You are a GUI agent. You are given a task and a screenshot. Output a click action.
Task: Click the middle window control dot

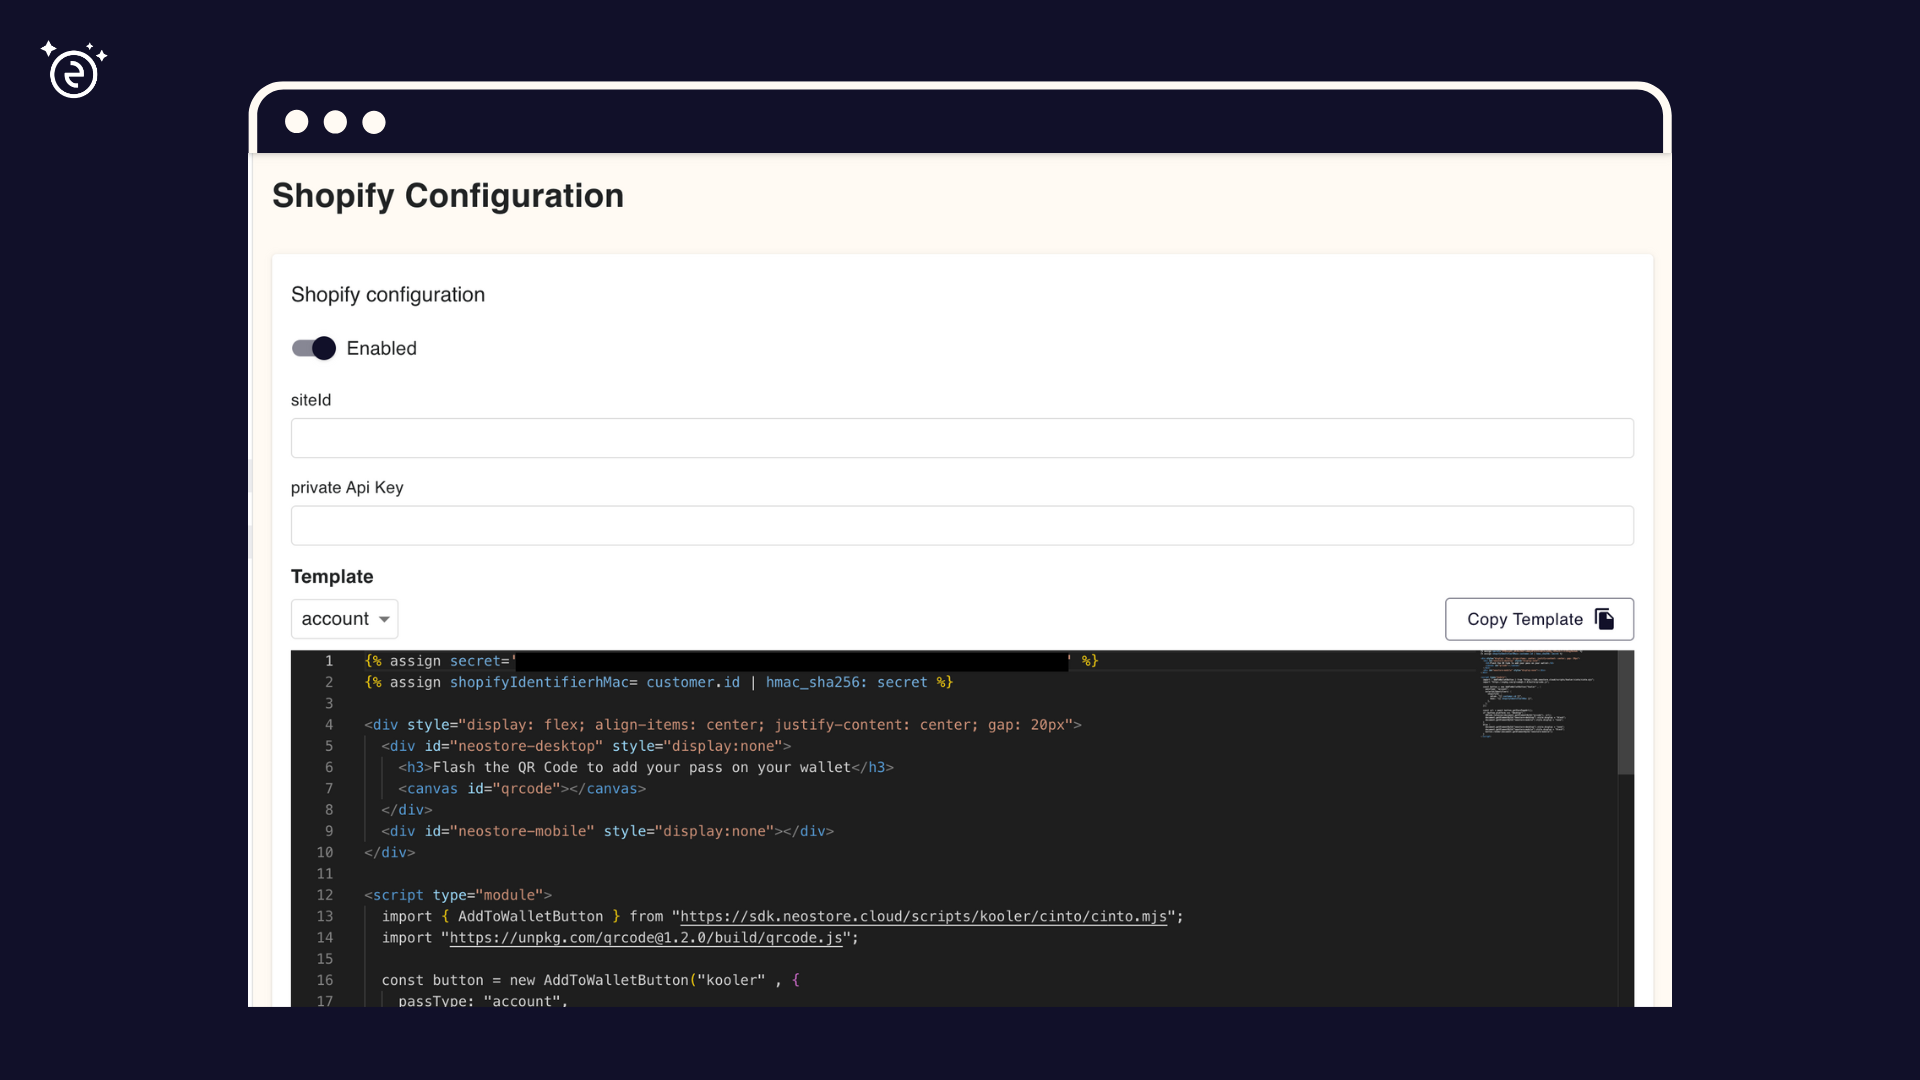(x=335, y=121)
